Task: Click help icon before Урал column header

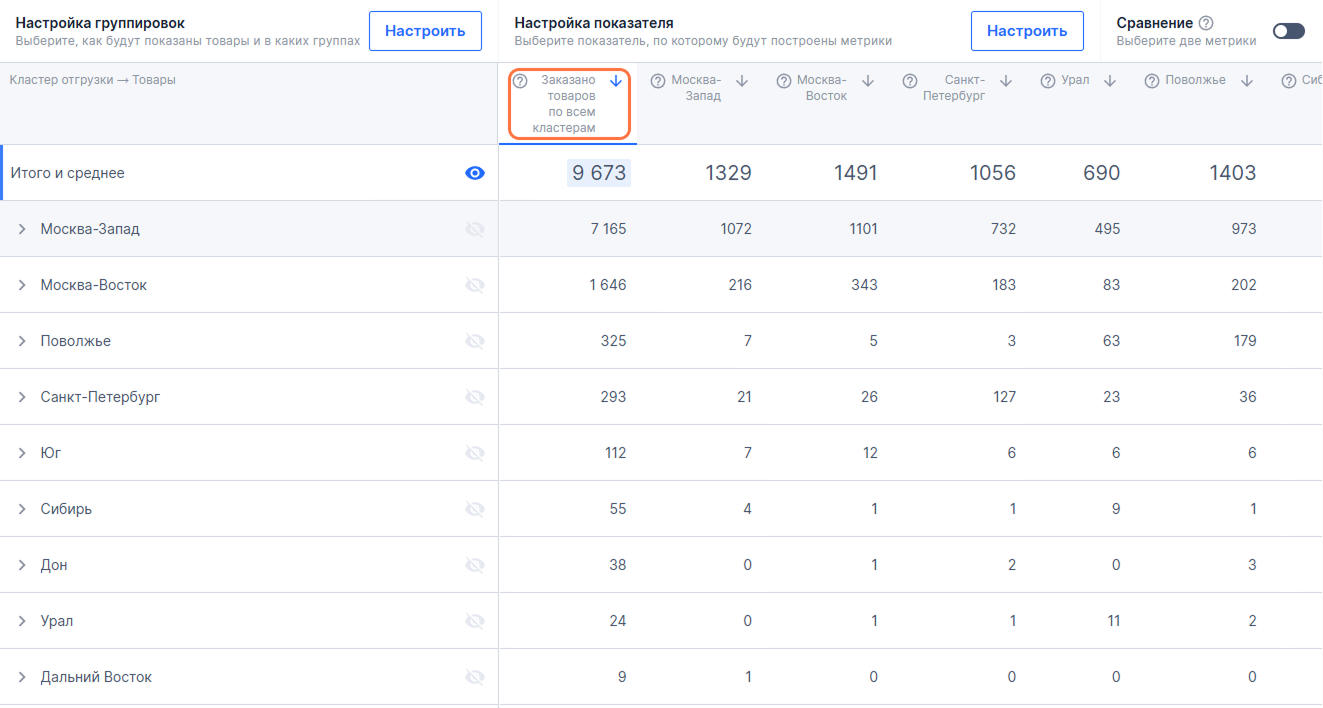Action: click(x=1048, y=81)
